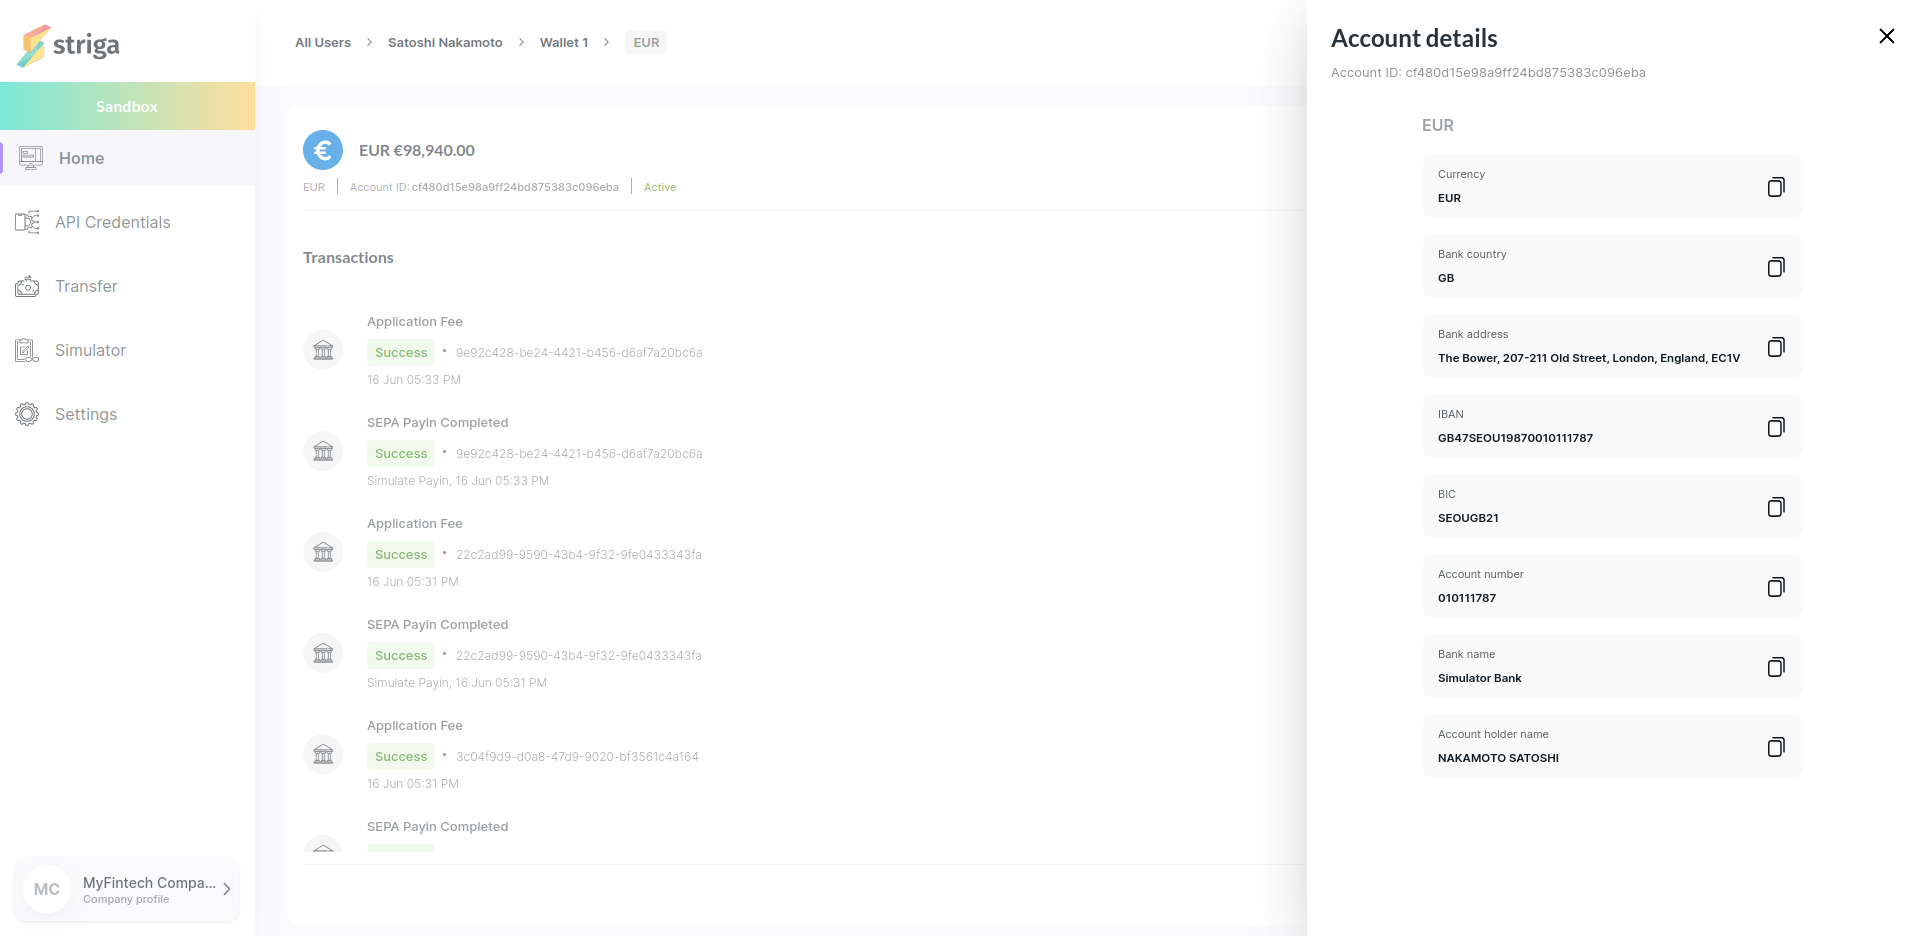Click the EUR €98,940.00 balance
1918x936 pixels.
(417, 150)
